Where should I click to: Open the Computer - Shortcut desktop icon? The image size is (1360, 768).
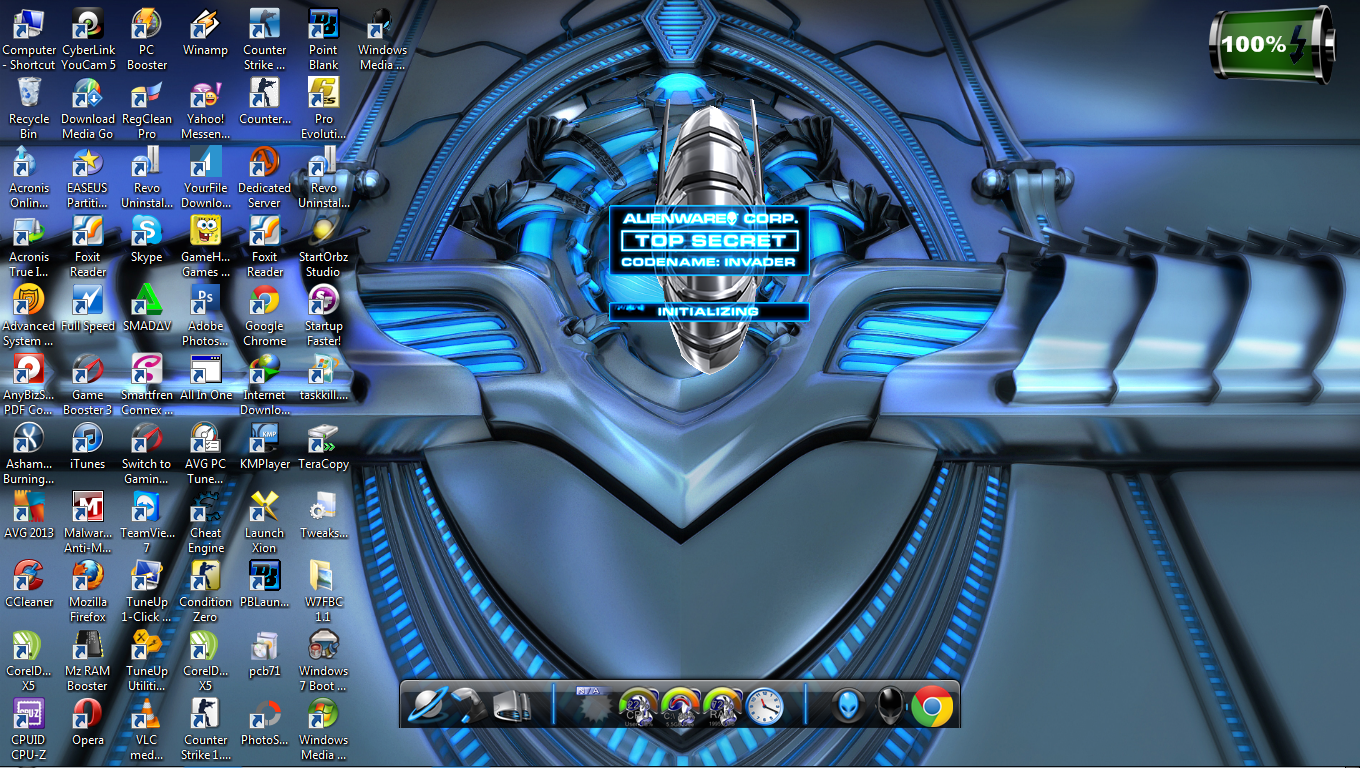[29, 39]
